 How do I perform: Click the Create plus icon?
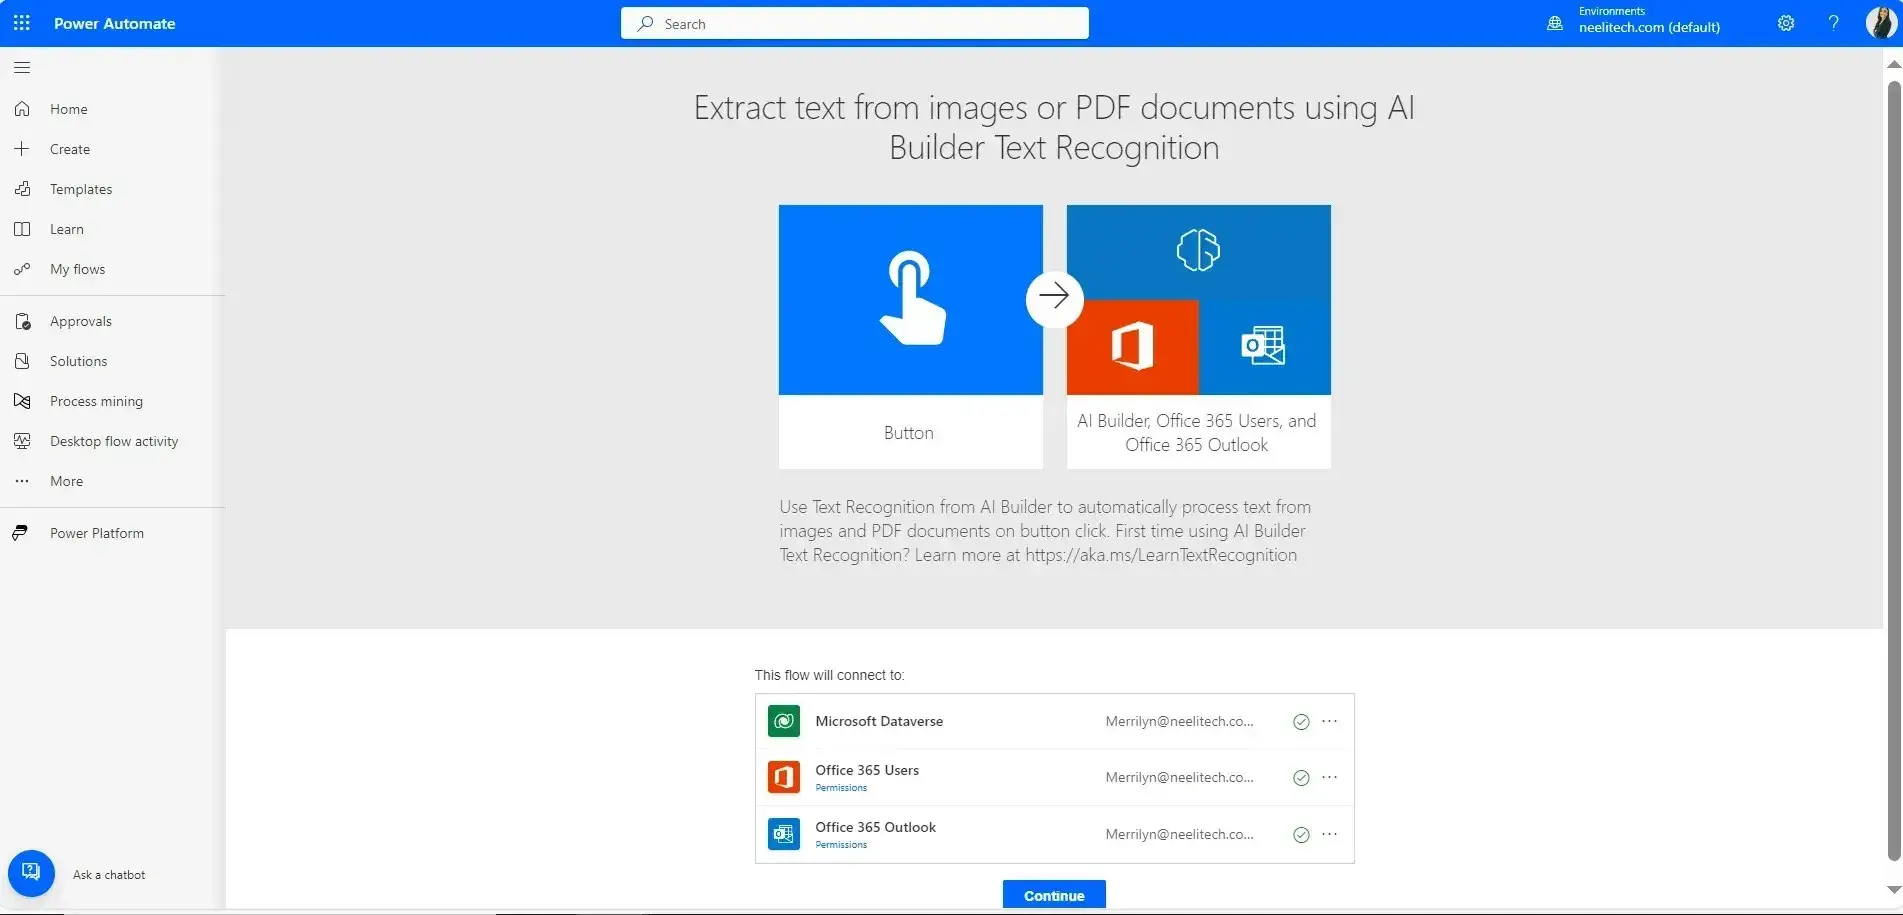click(22, 149)
